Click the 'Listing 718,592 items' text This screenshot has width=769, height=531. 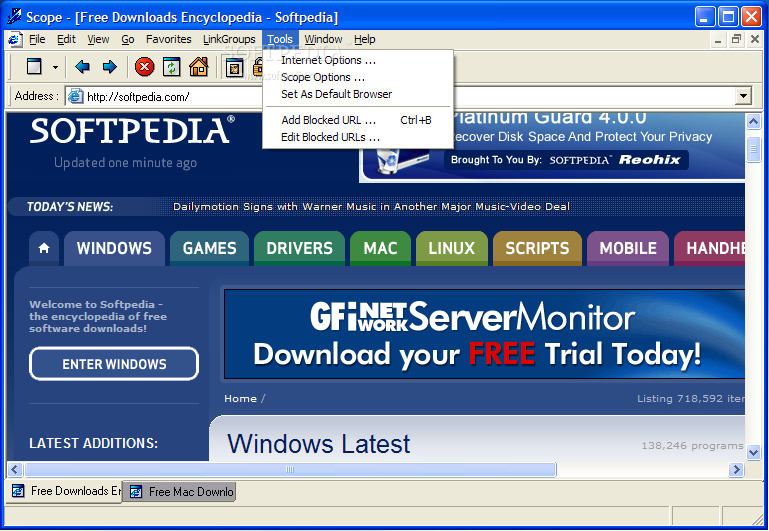click(691, 399)
